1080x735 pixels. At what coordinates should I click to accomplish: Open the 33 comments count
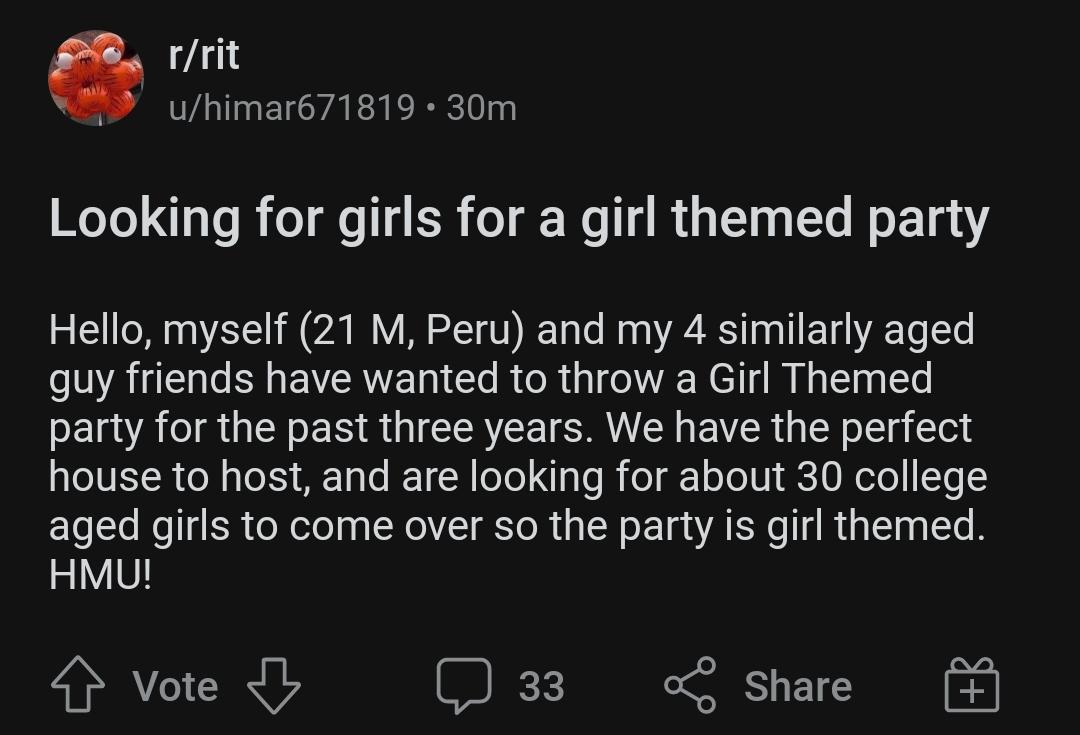[541, 686]
